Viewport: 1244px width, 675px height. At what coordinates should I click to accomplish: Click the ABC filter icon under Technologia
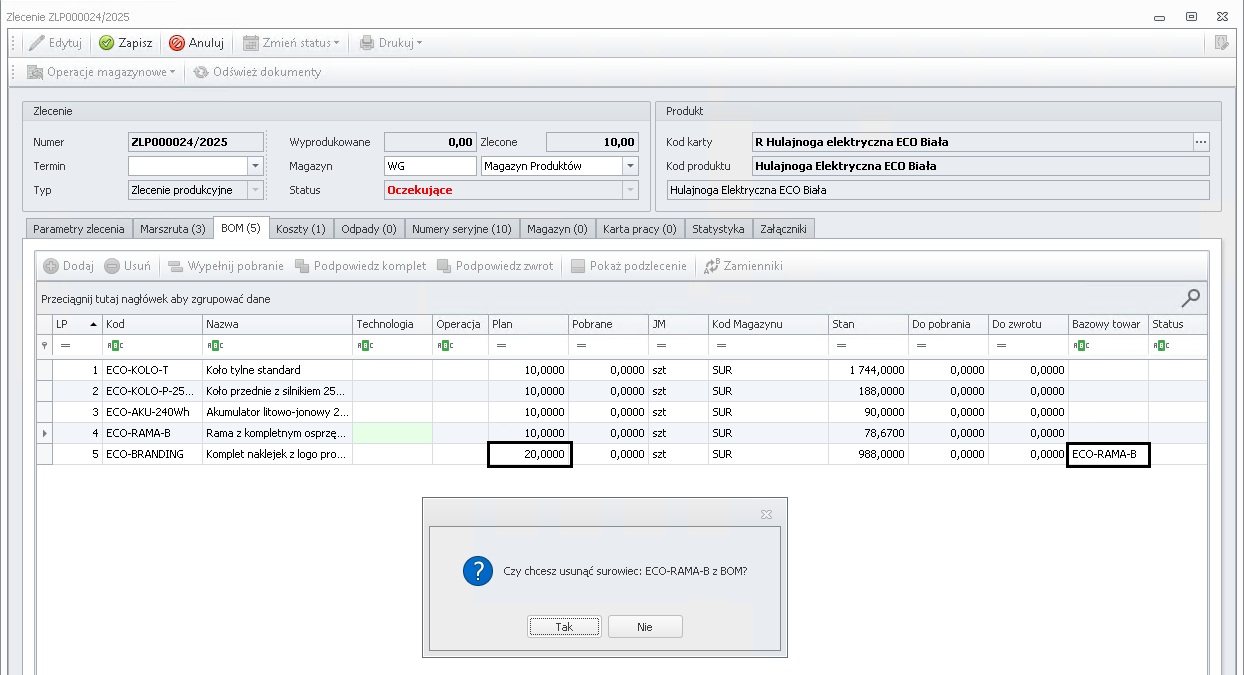coord(364,346)
